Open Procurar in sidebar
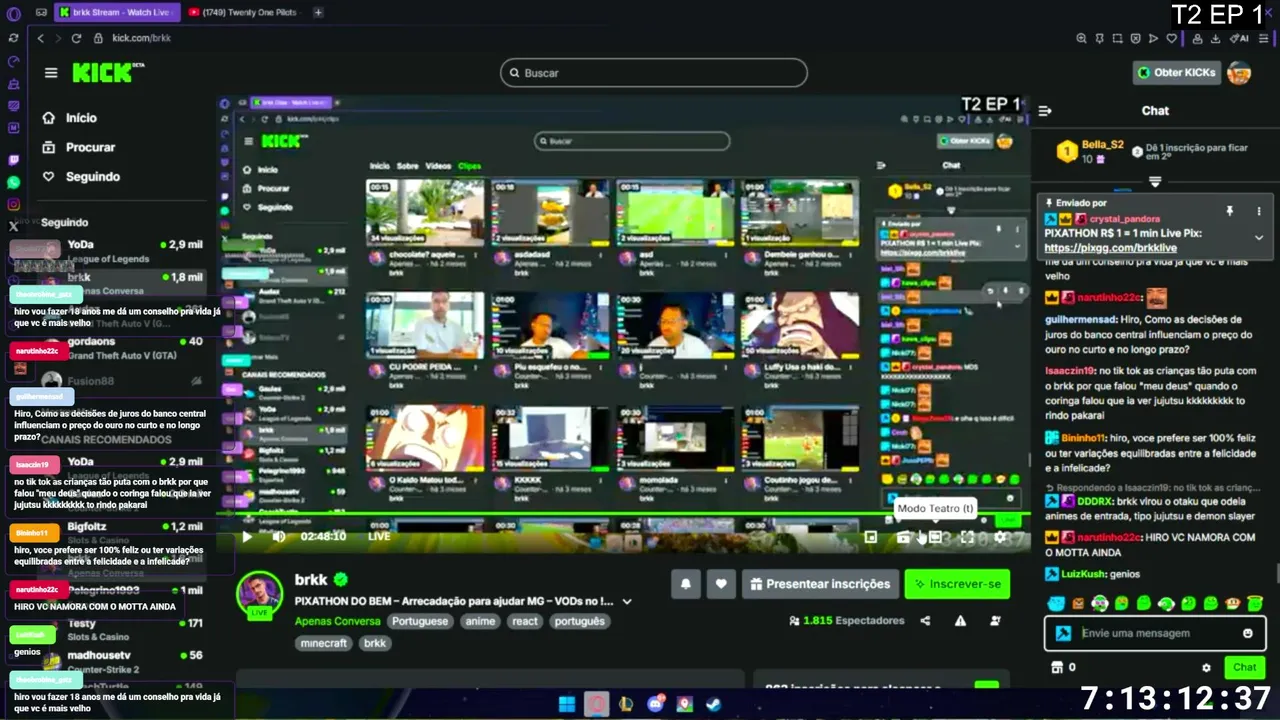Screen dimensions: 1280x720 (x=79, y=147)
